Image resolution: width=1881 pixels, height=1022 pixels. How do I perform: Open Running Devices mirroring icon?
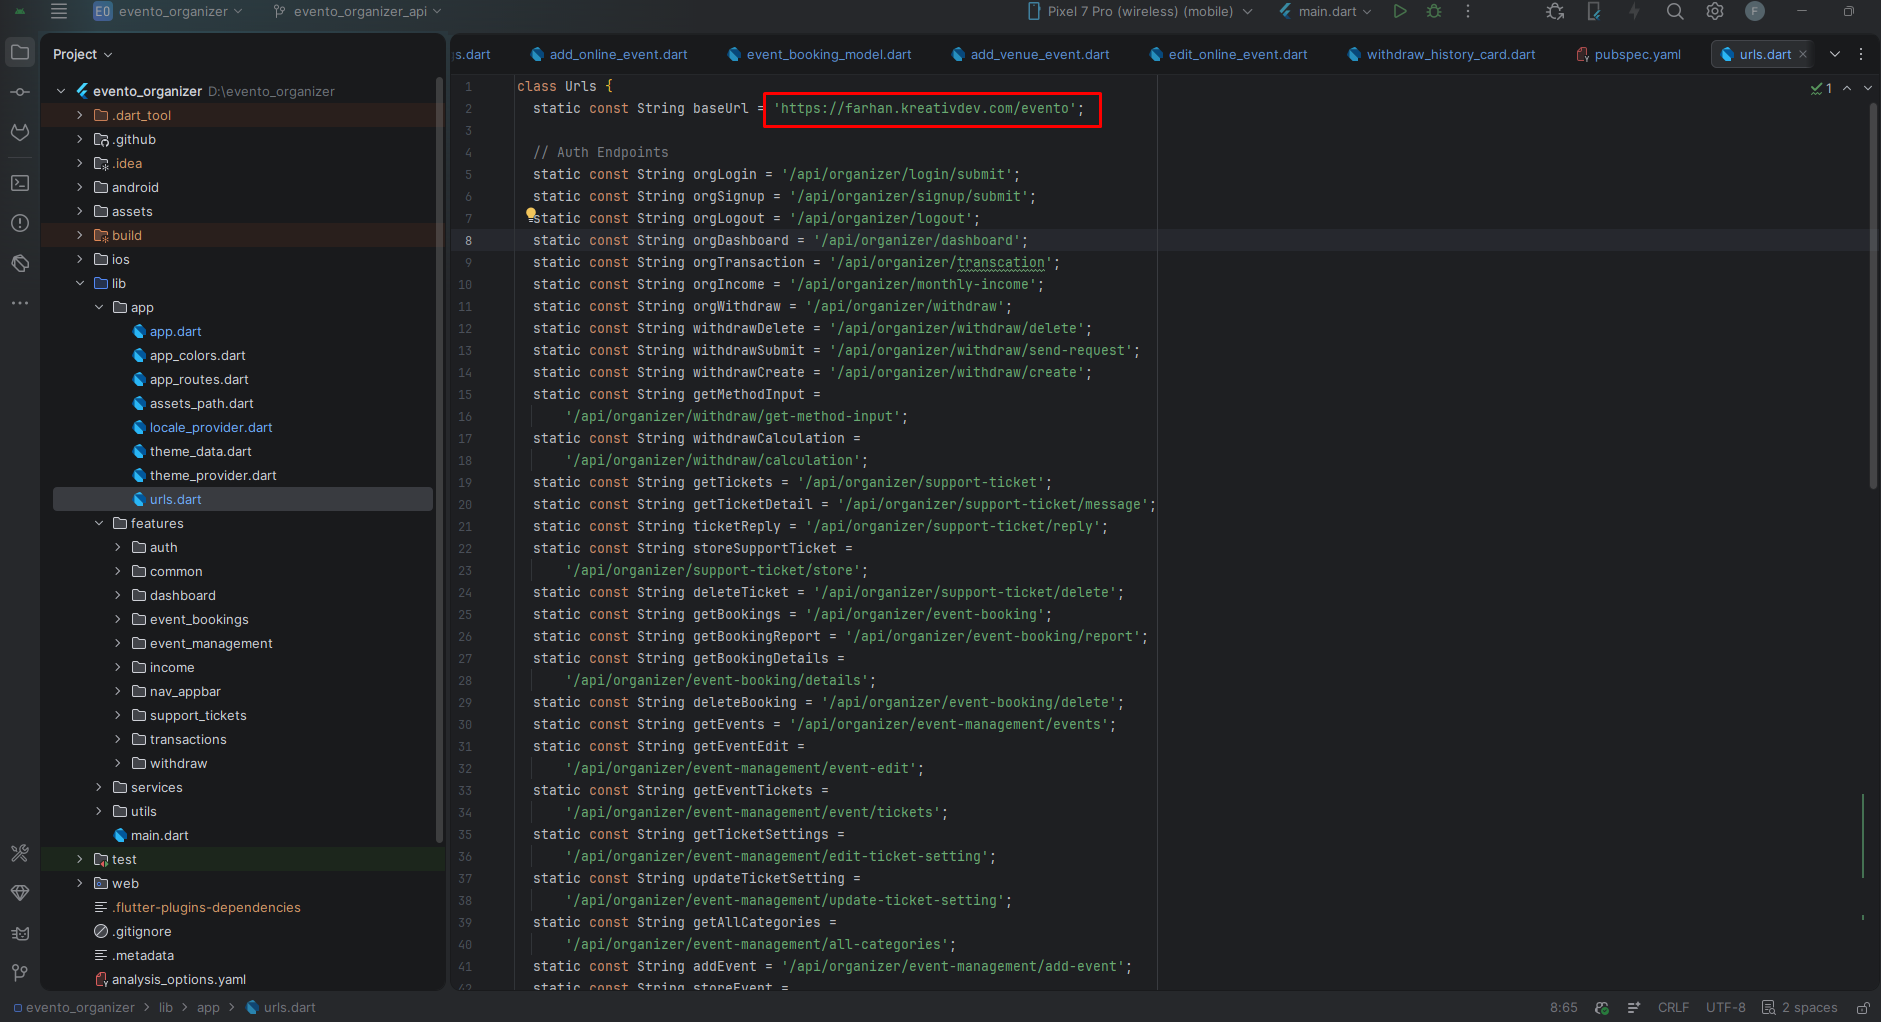coord(1594,11)
